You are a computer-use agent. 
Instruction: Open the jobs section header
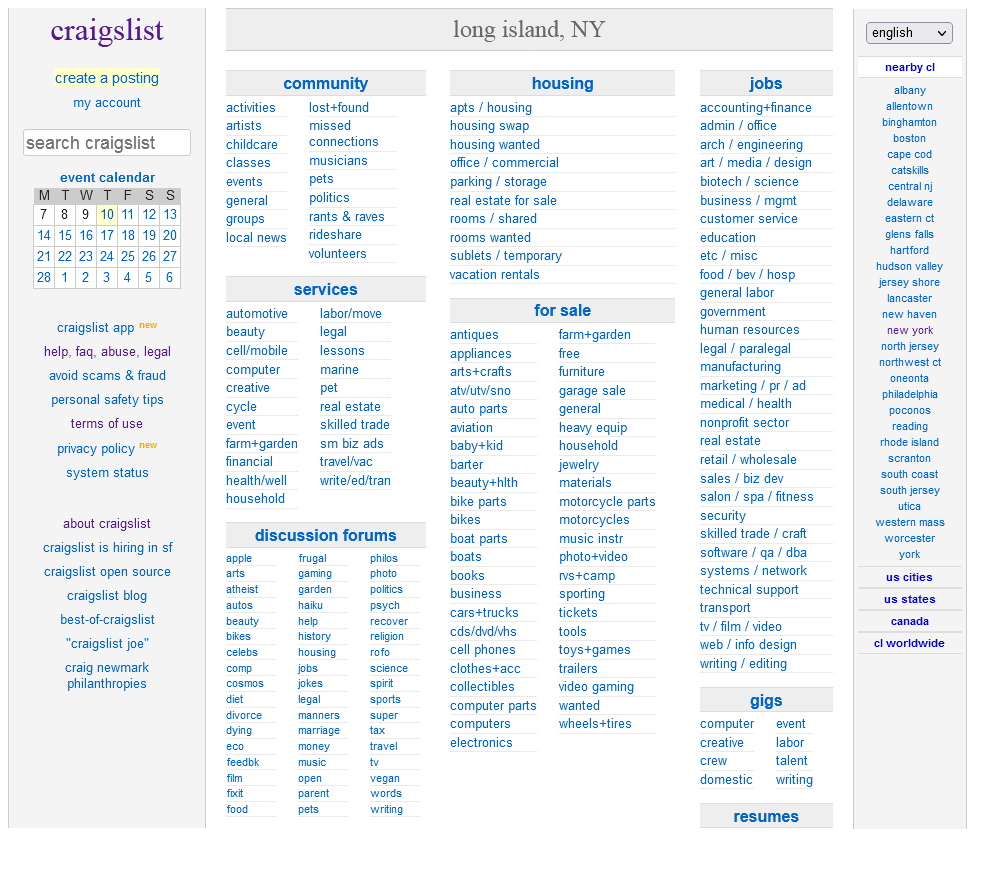[x=765, y=84]
